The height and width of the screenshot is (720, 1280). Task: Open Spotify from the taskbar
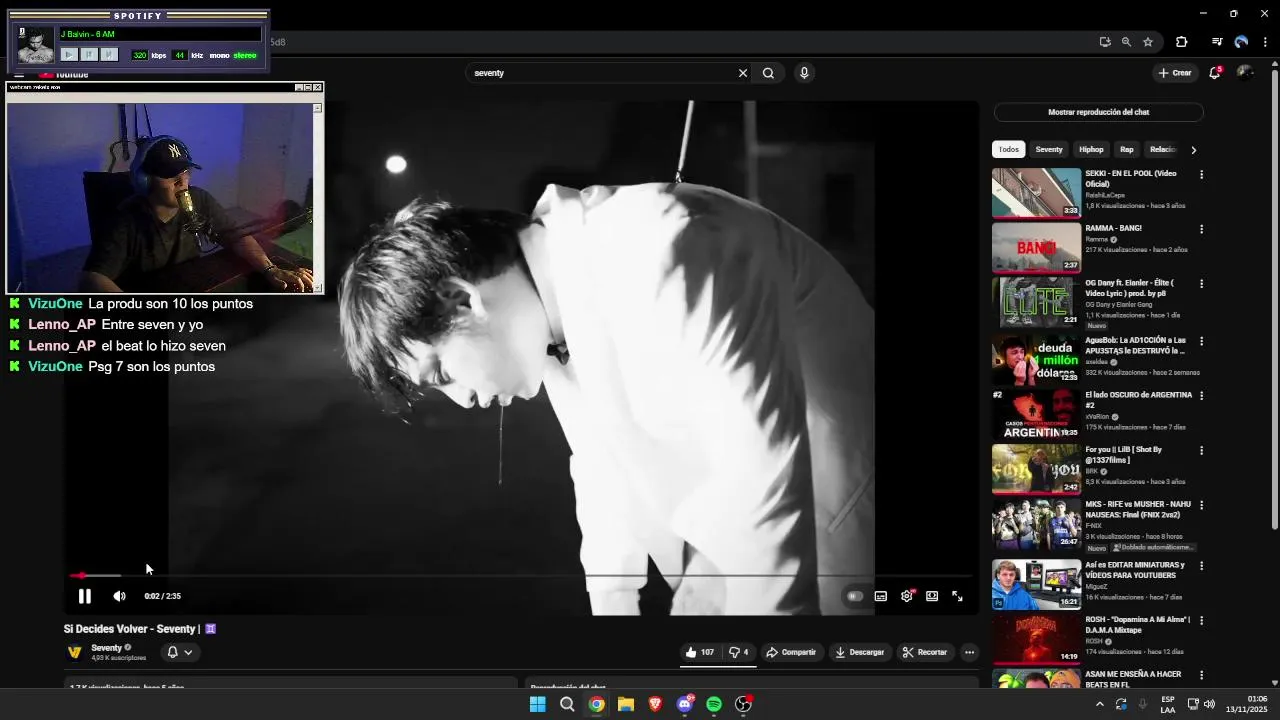click(714, 704)
